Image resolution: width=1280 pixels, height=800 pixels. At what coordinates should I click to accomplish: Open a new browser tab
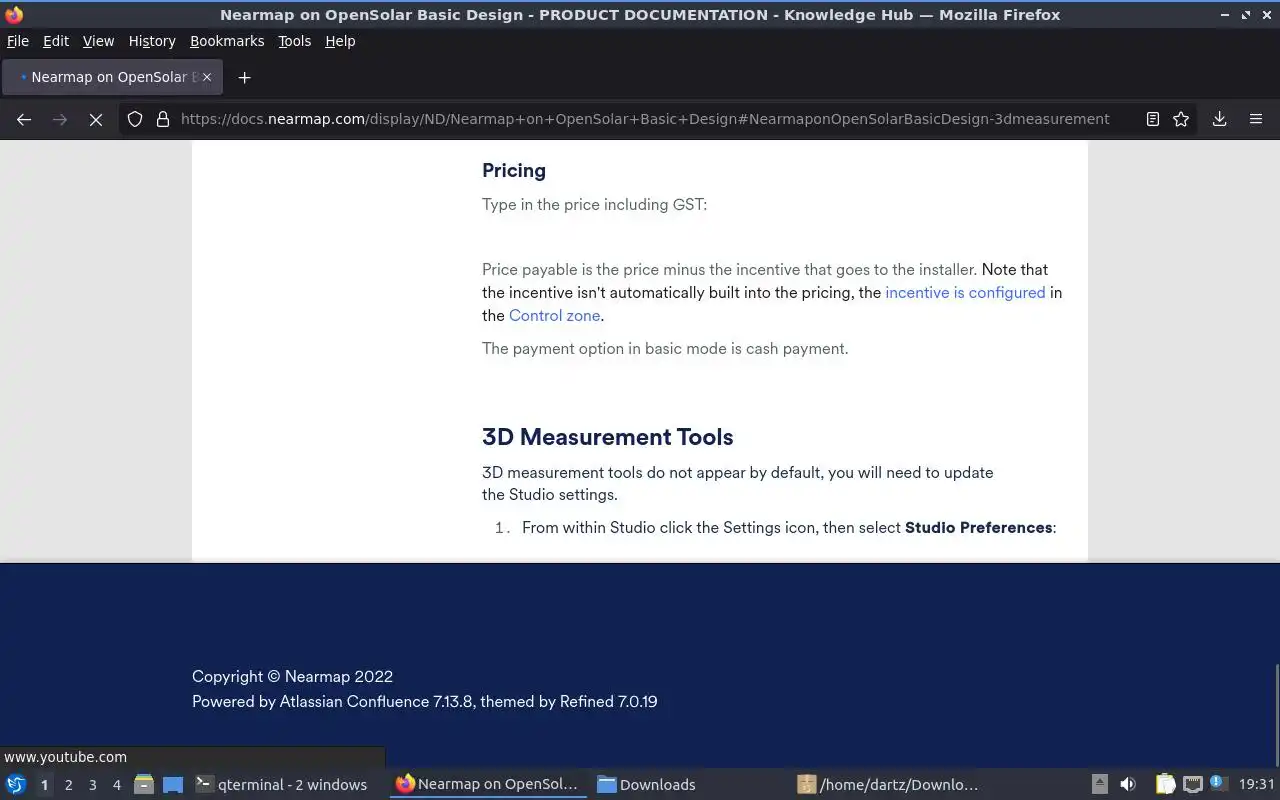[x=244, y=77]
